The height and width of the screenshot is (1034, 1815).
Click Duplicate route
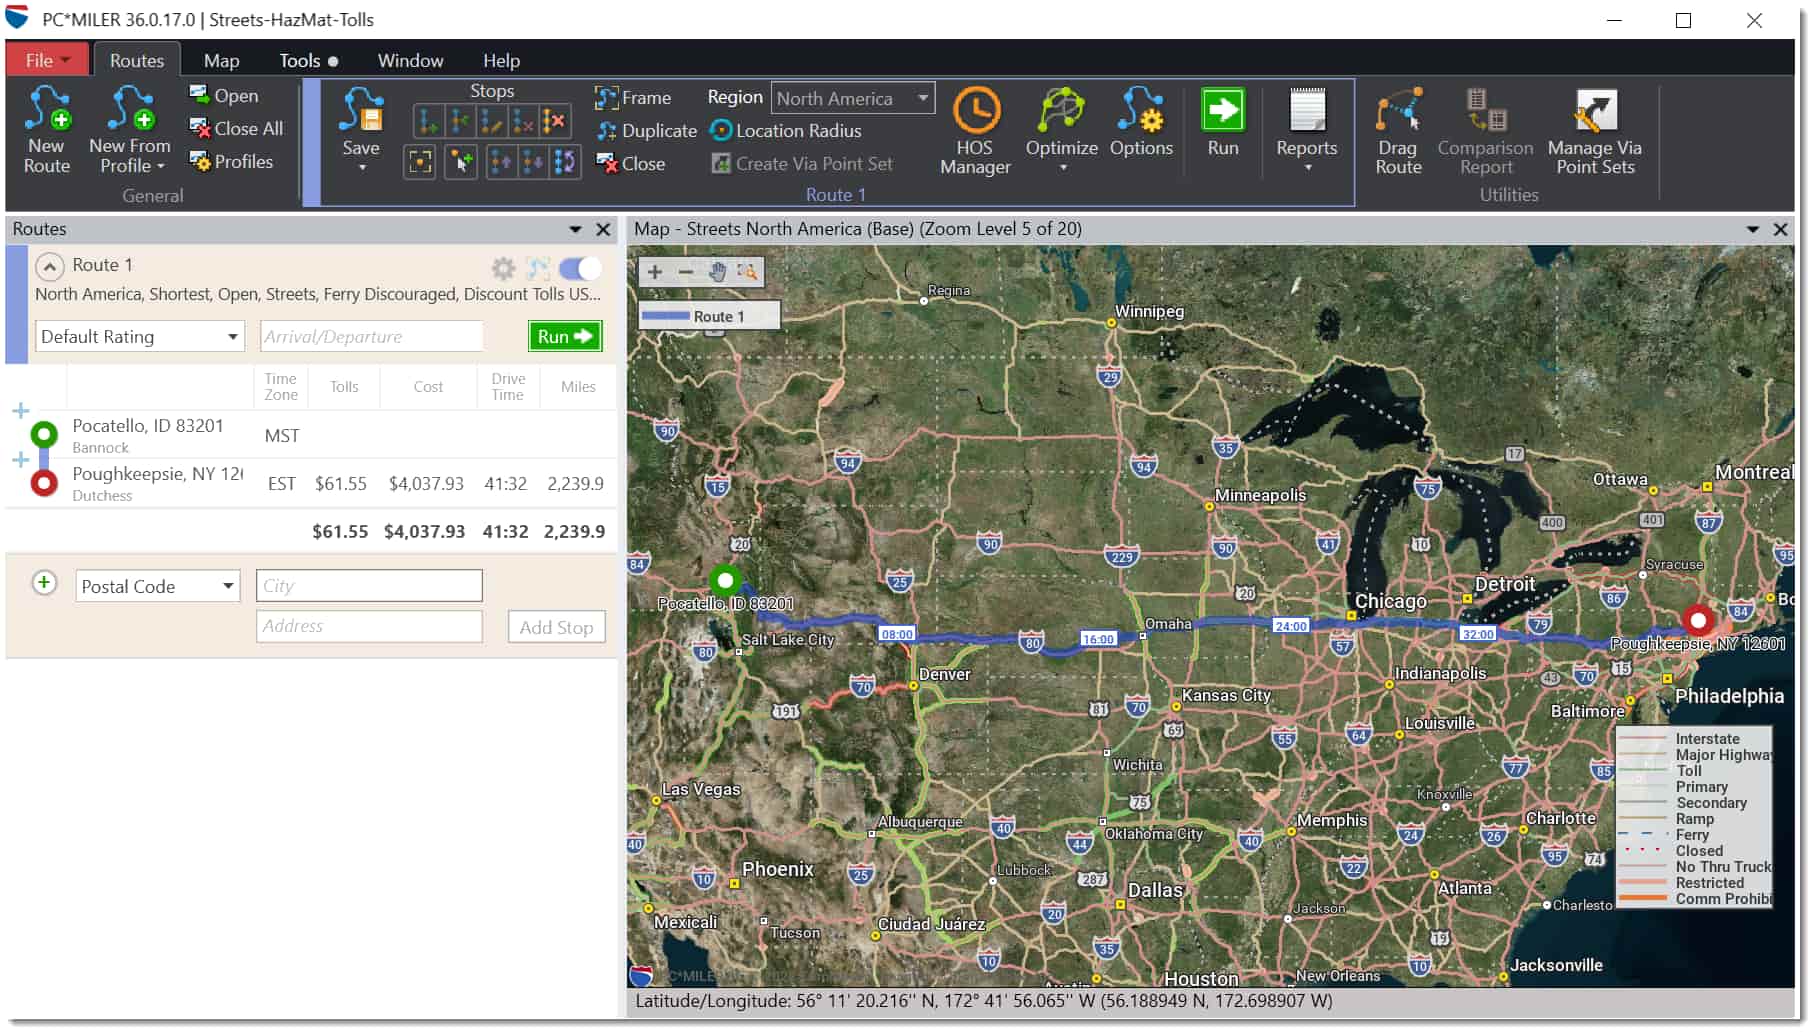coord(648,131)
